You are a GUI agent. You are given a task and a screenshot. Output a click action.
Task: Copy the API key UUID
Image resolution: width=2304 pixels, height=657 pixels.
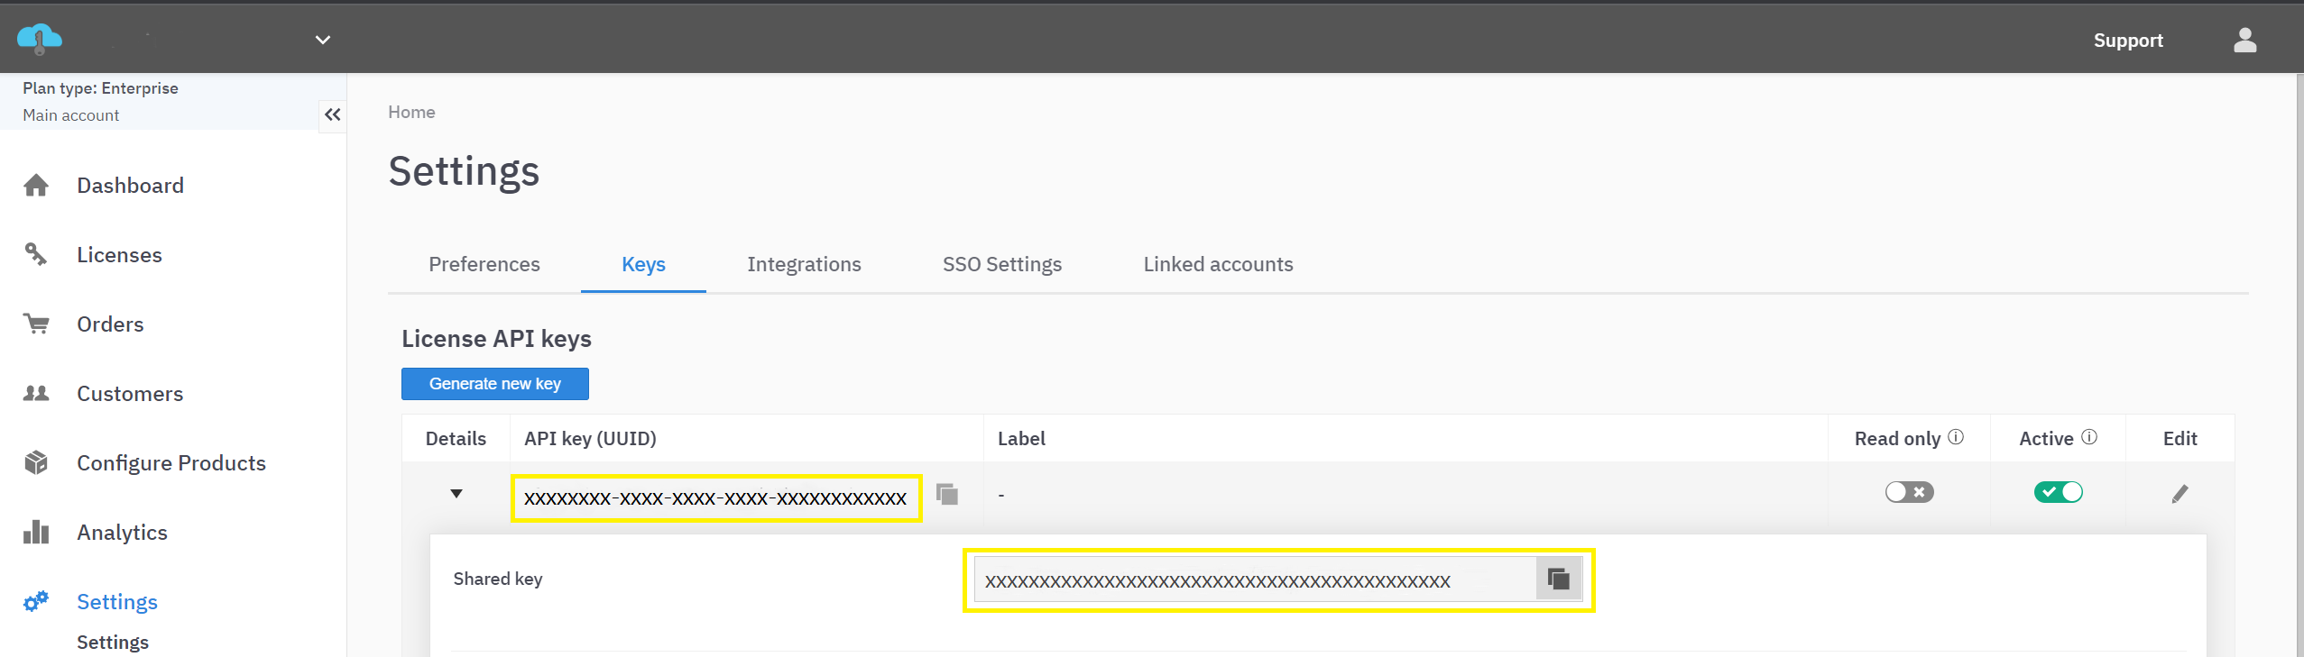coord(947,494)
